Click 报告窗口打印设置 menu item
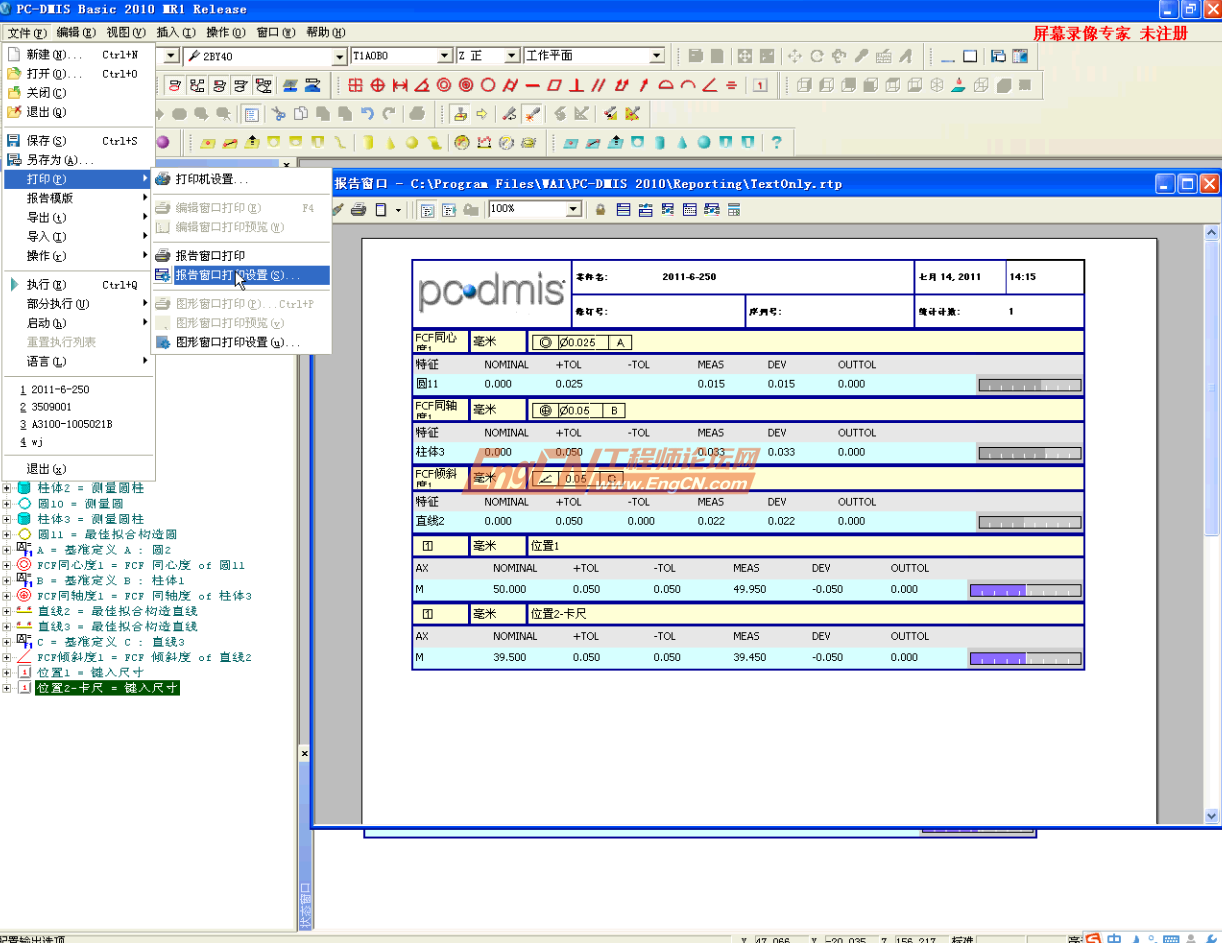This screenshot has height=943, width=1222. pos(240,275)
